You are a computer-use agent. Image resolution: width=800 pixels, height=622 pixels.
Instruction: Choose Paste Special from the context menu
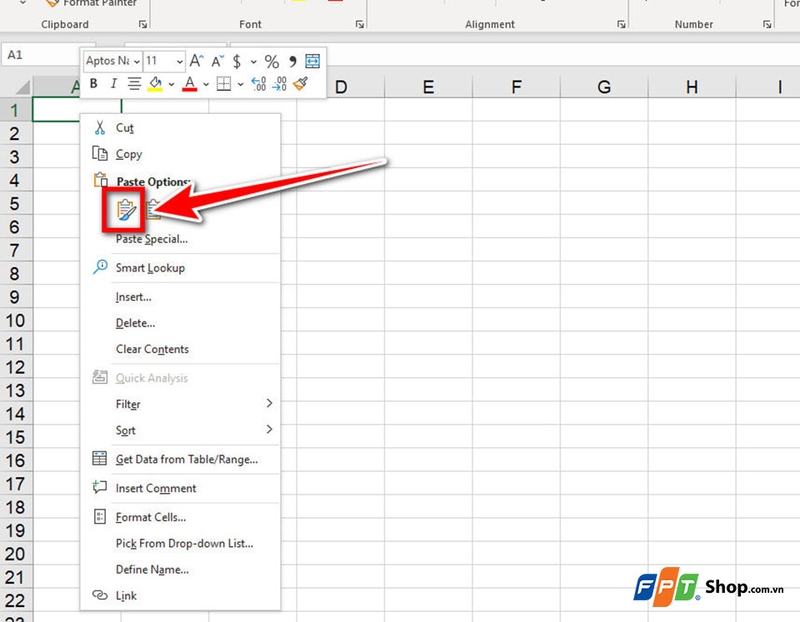pyautogui.click(x=150, y=240)
